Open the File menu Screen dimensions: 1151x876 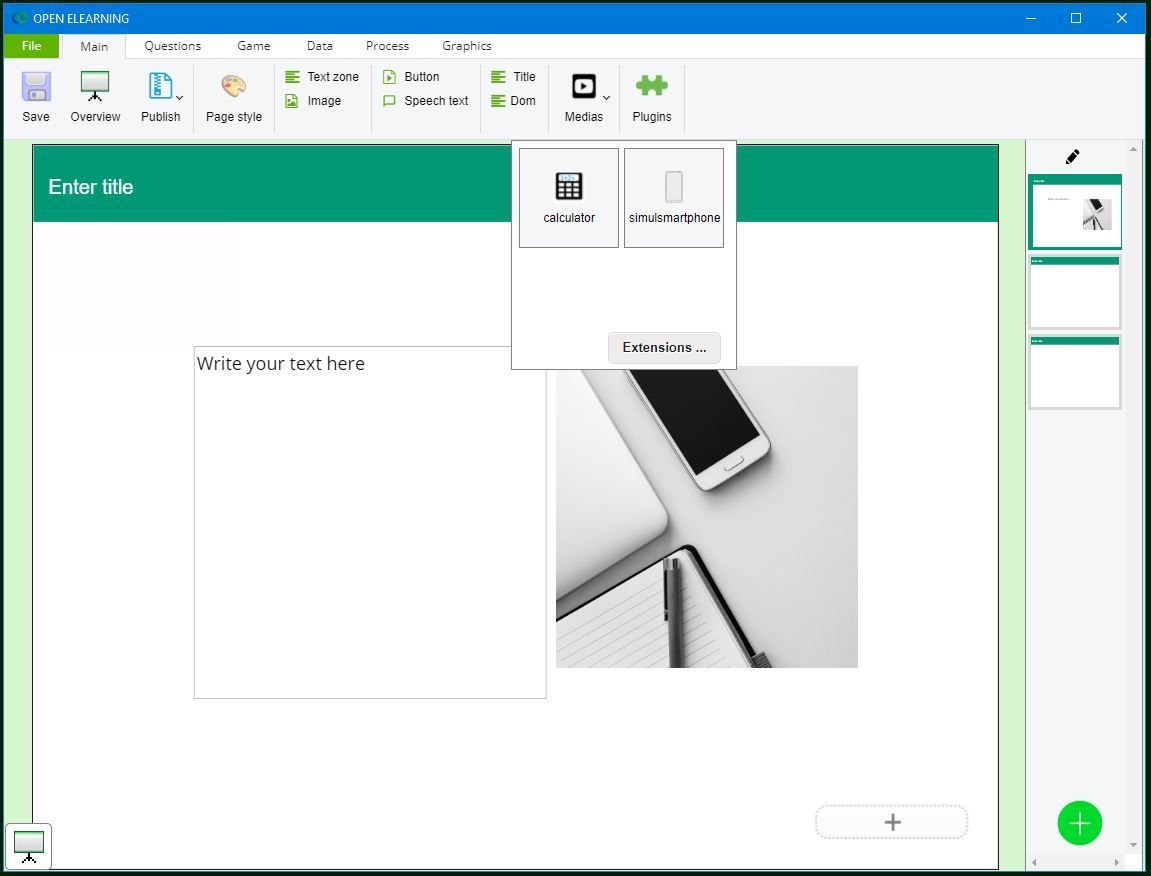pyautogui.click(x=31, y=46)
